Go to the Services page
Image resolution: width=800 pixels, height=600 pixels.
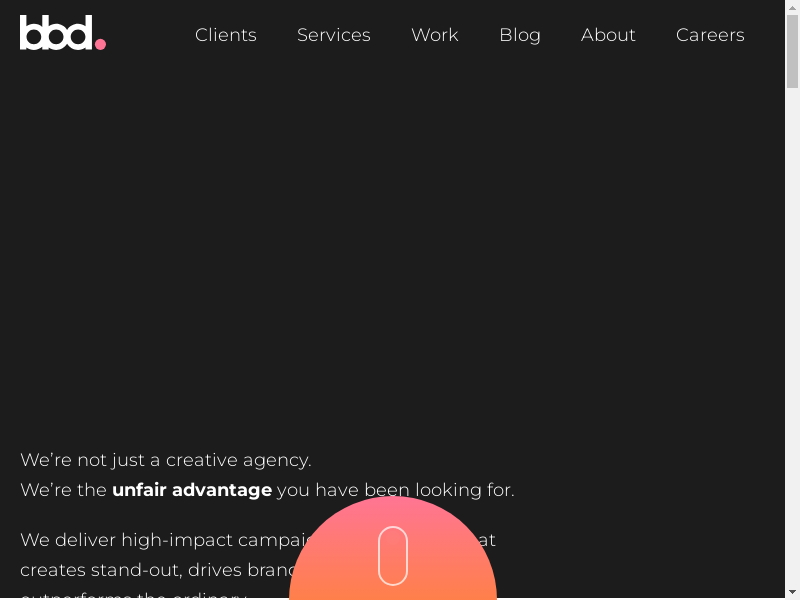click(333, 35)
